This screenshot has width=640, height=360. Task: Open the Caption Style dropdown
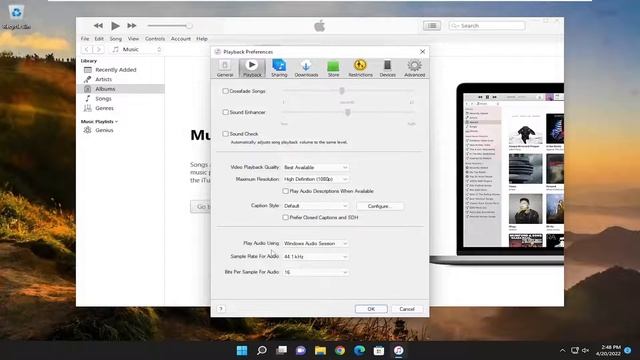click(x=316, y=206)
